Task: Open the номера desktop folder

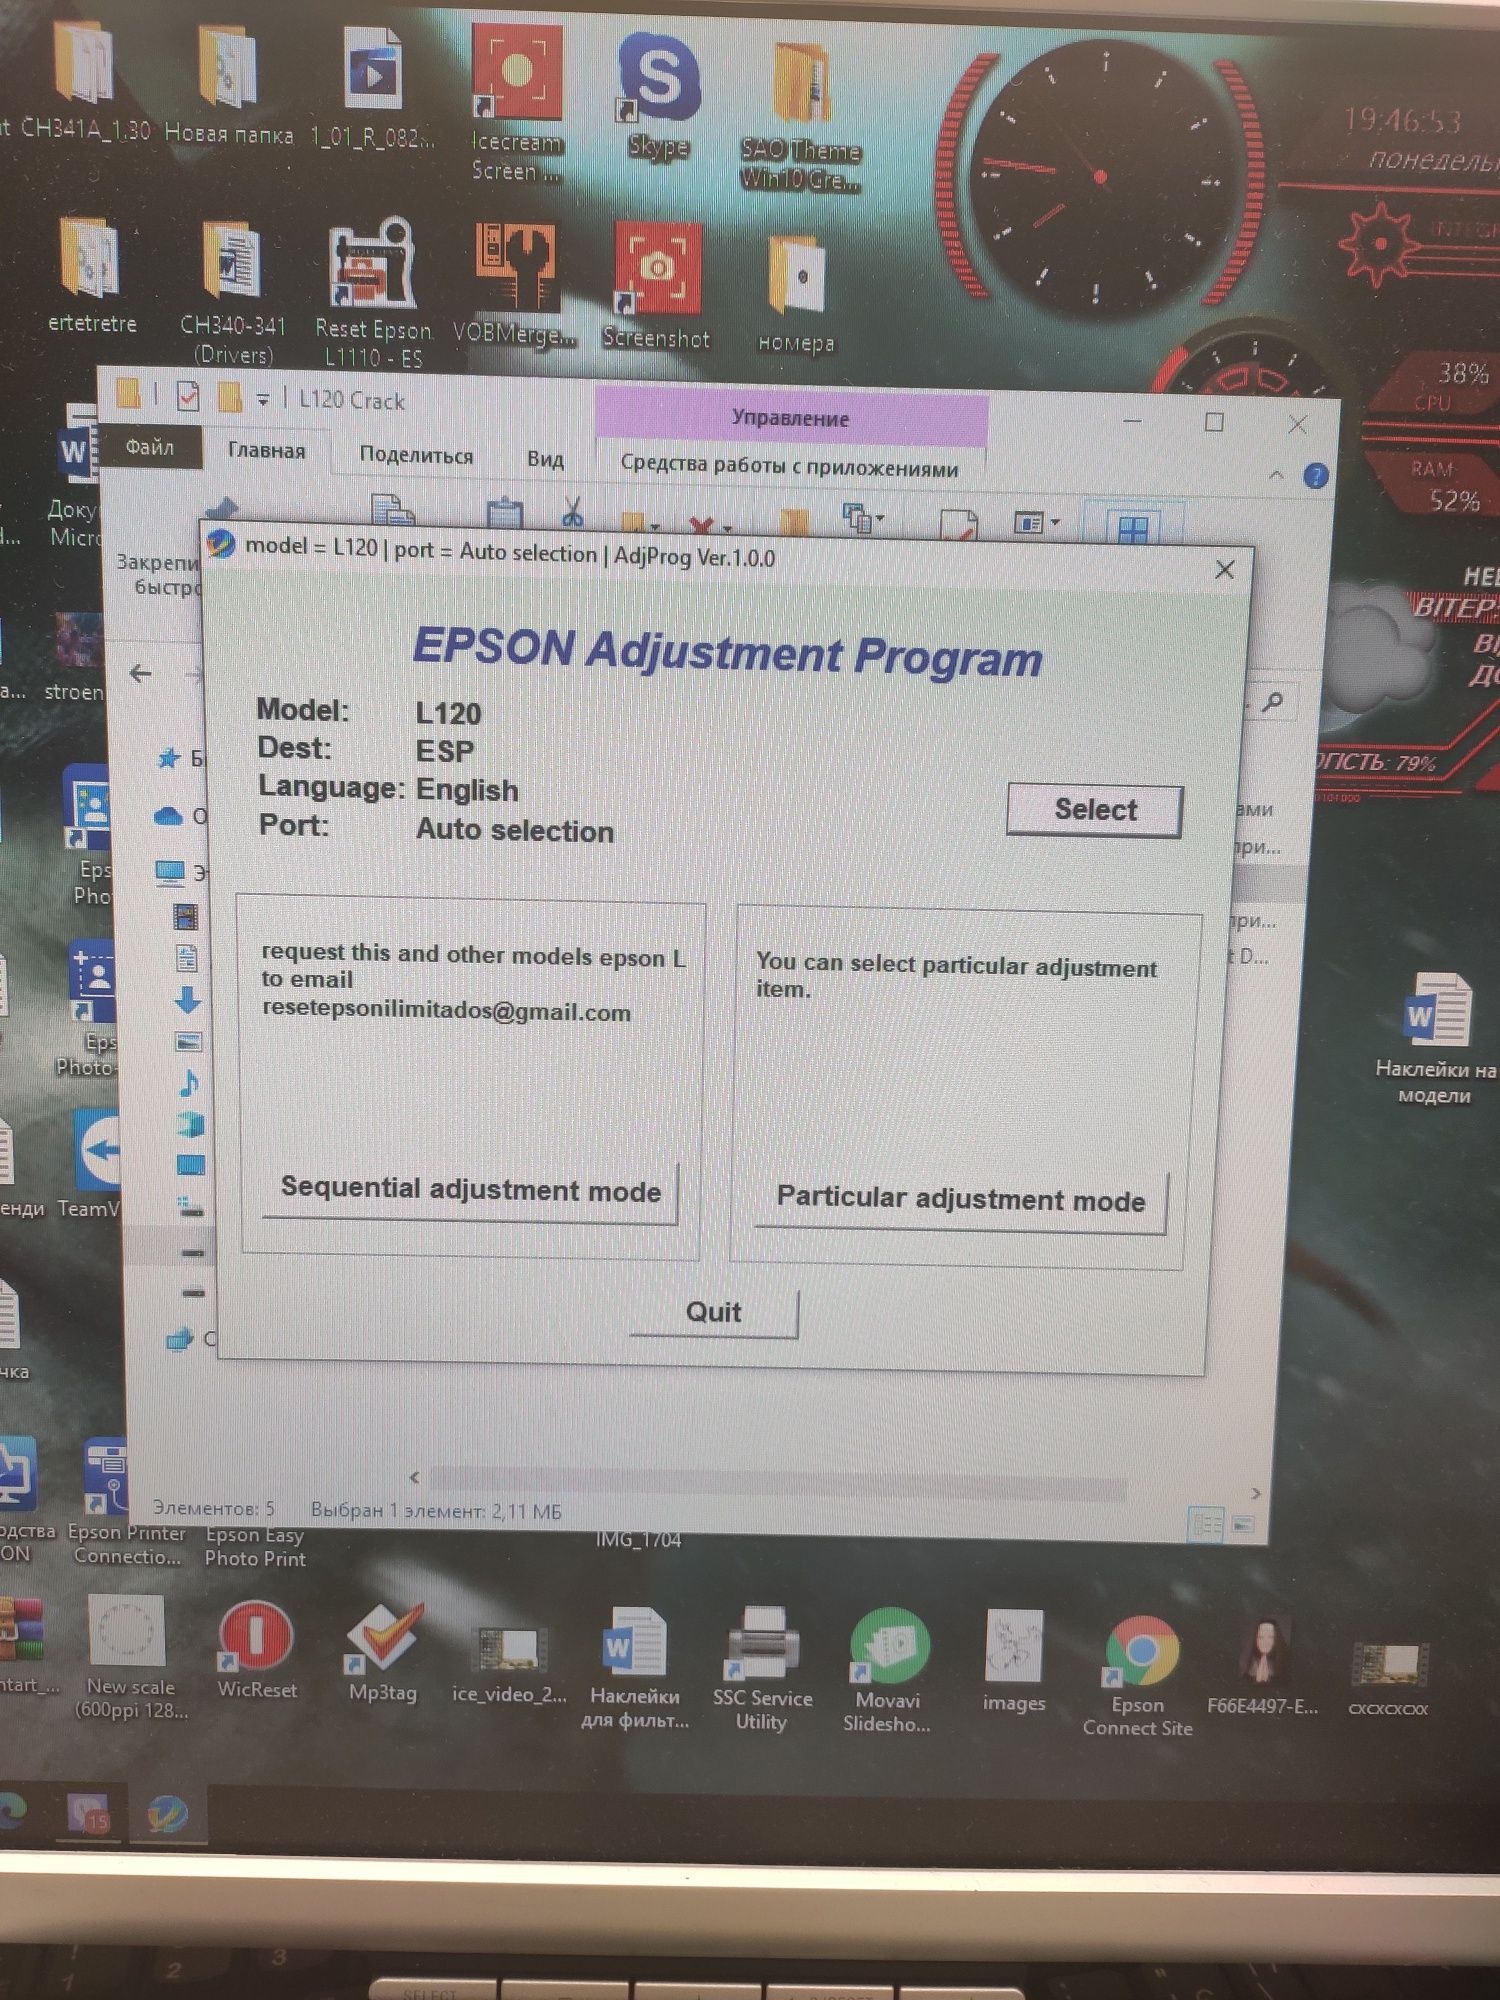Action: click(796, 296)
